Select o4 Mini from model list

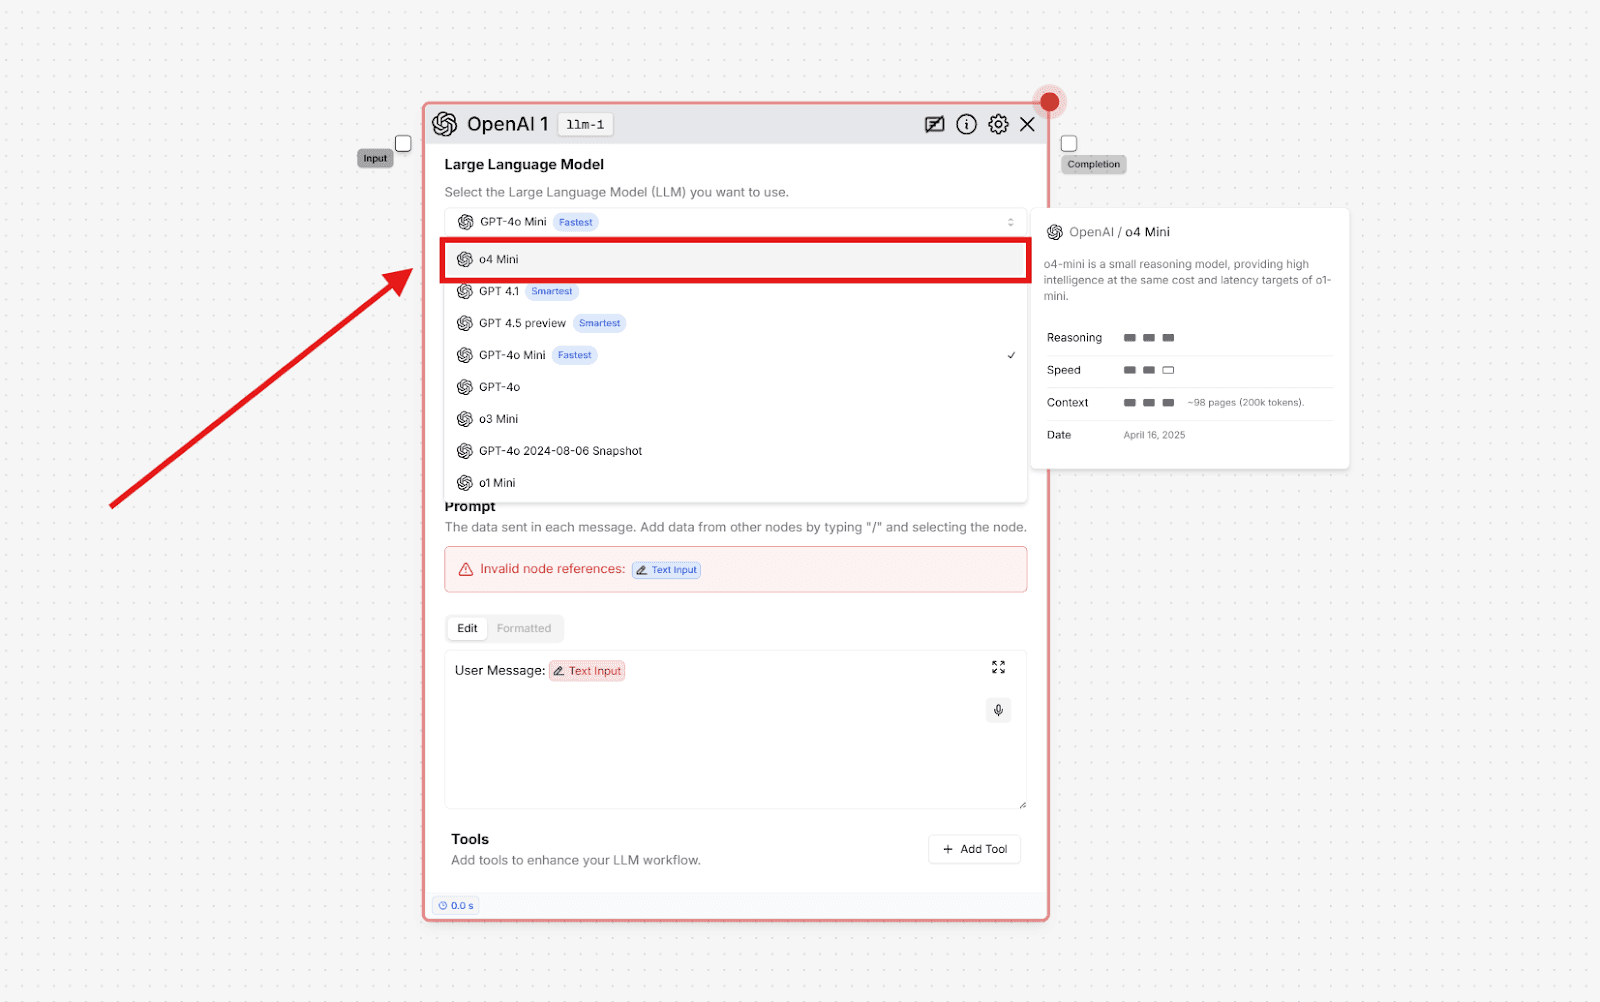[735, 259]
